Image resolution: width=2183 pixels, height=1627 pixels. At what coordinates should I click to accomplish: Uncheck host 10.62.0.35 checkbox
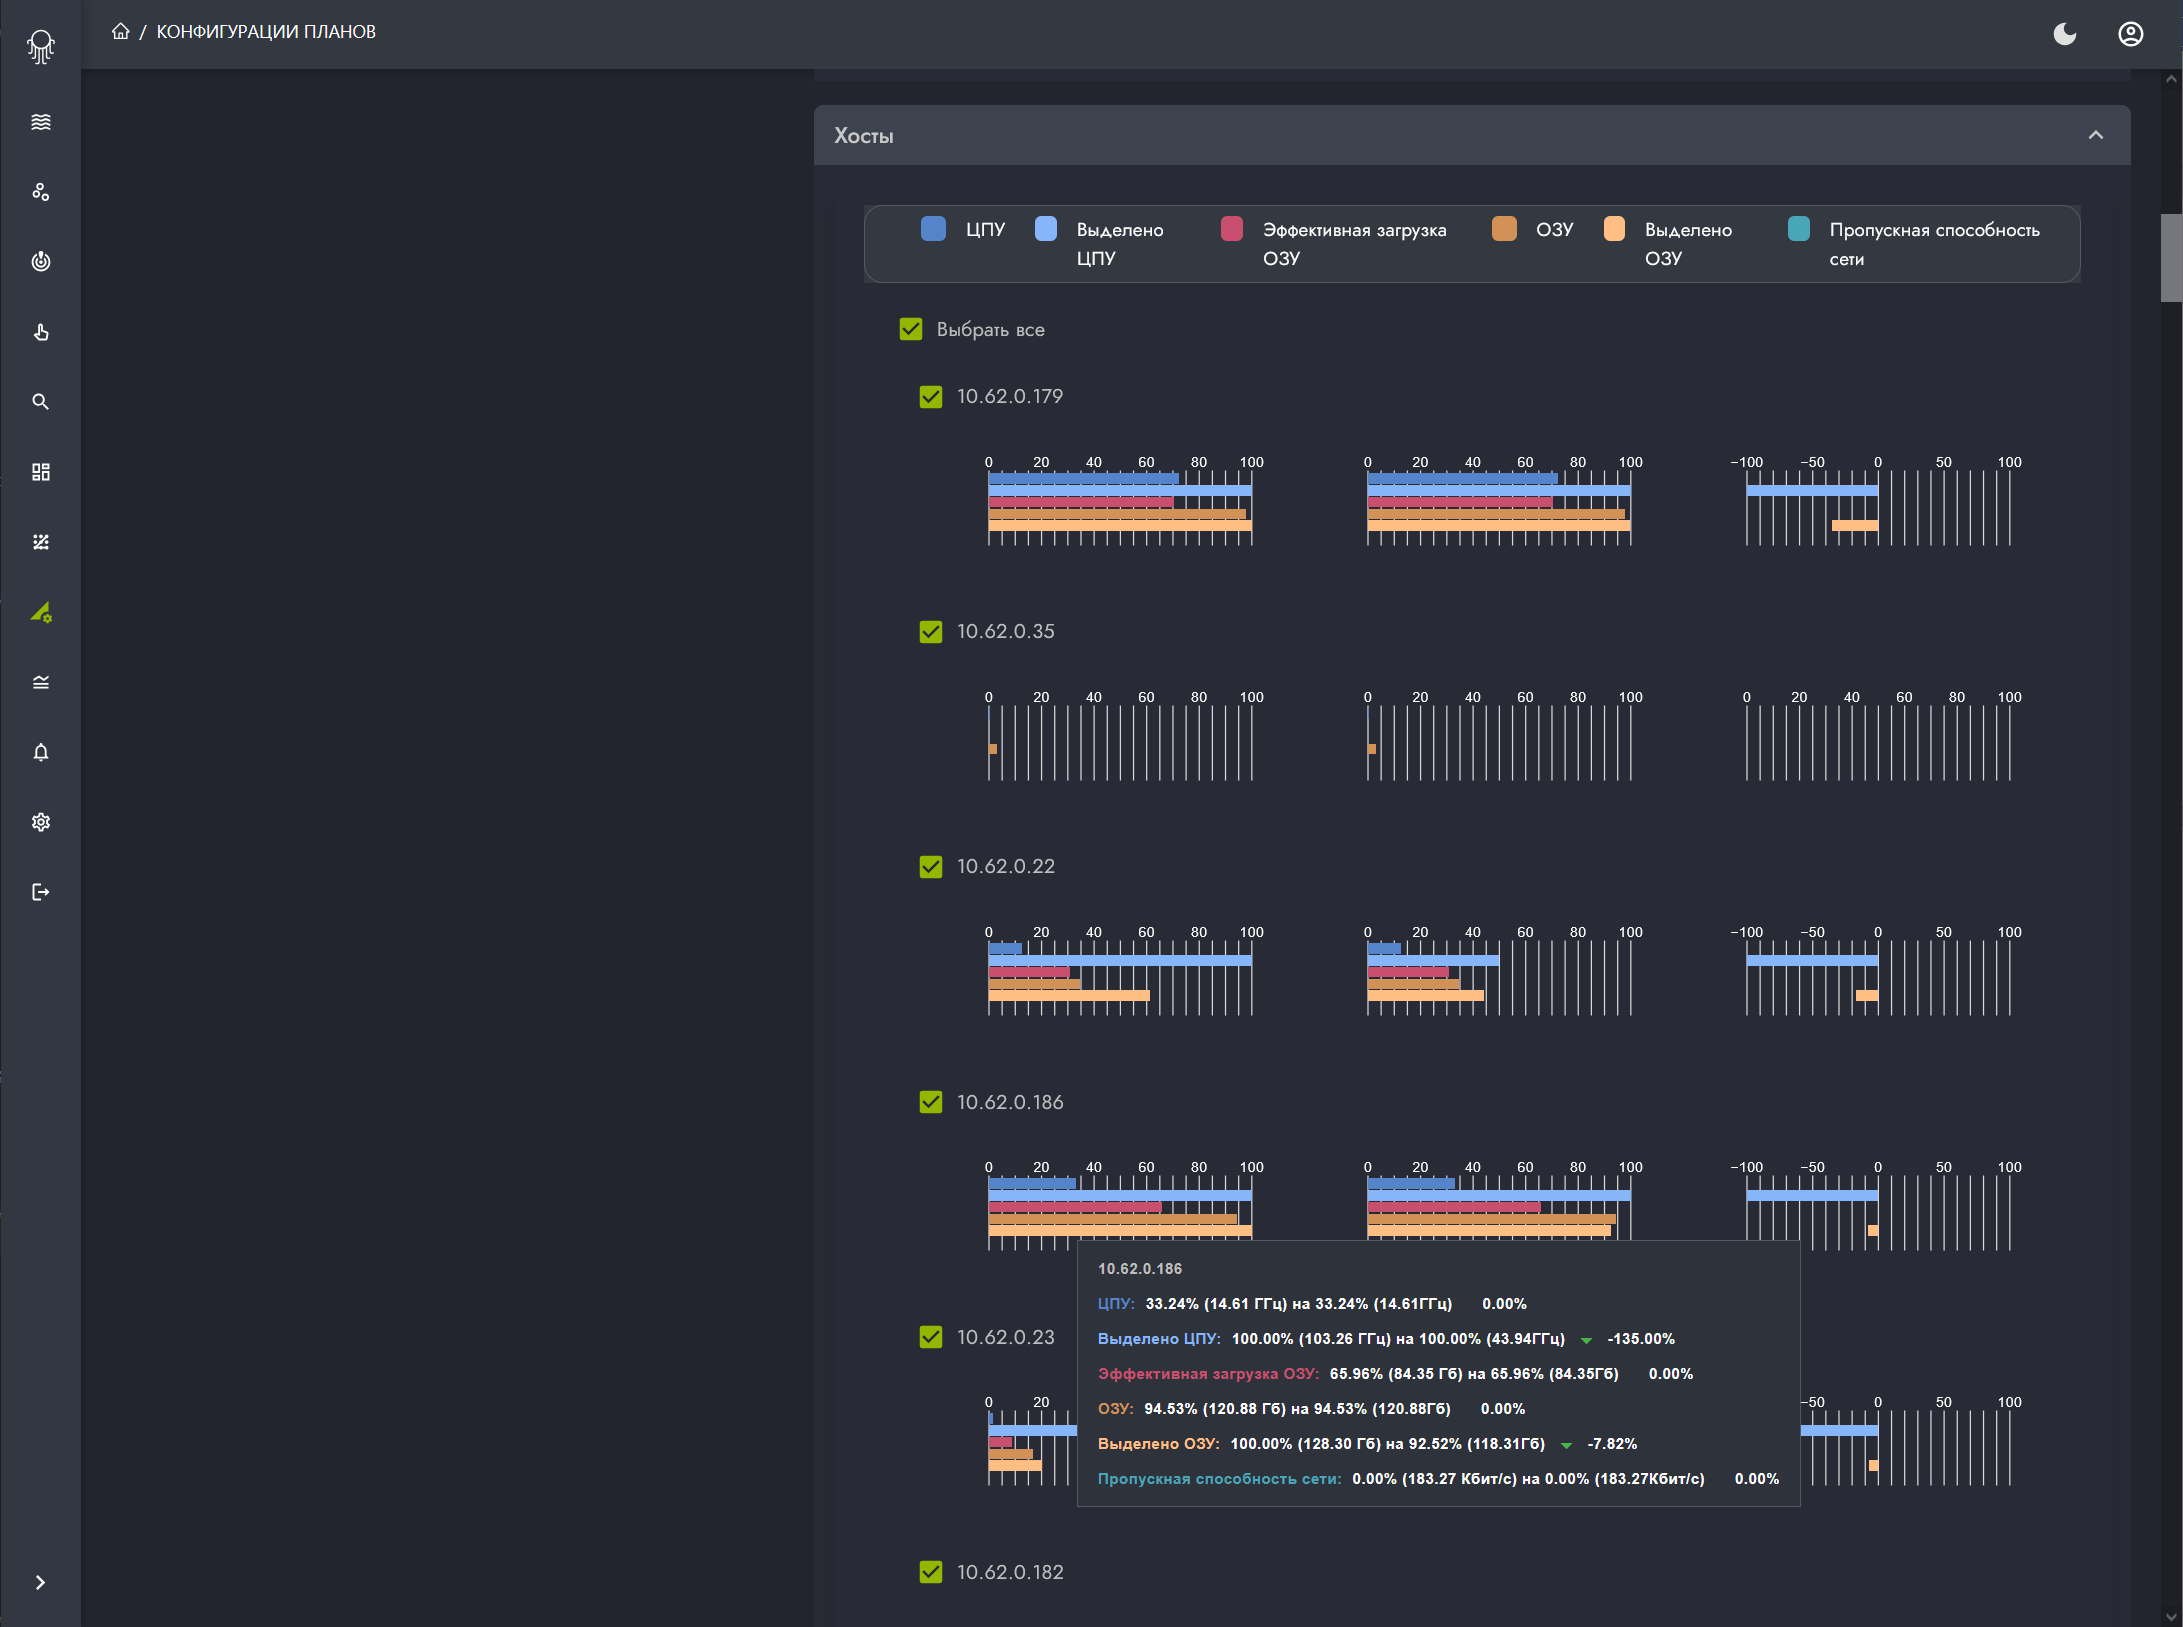(x=931, y=632)
